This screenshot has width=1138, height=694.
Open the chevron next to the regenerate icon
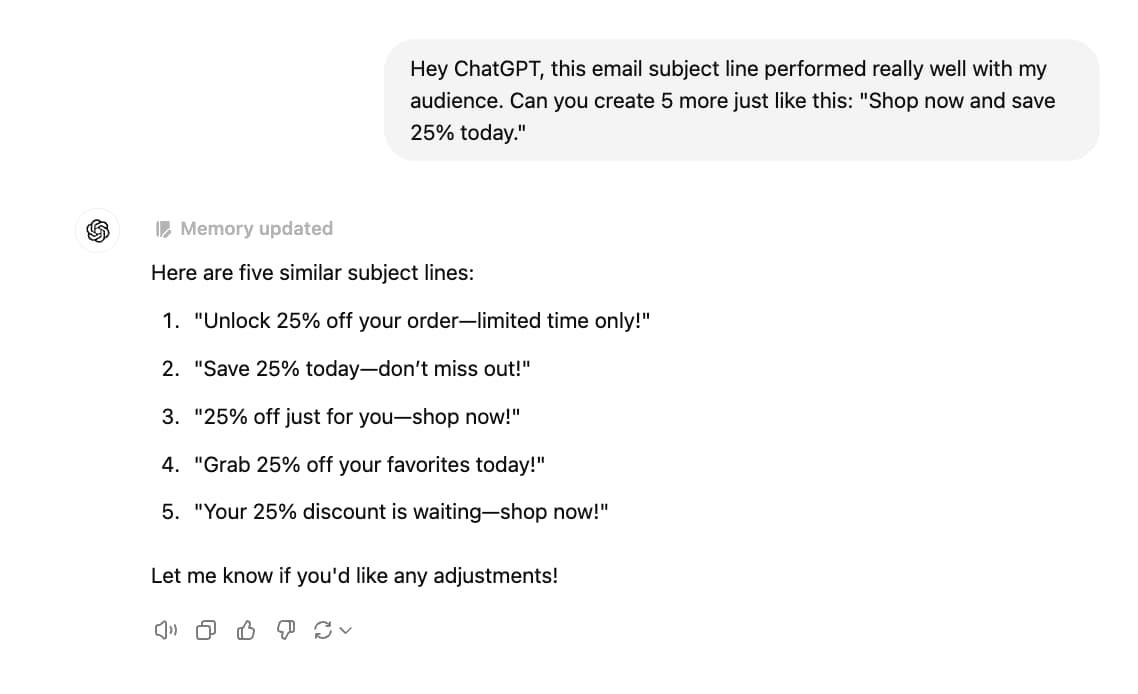tap(343, 632)
